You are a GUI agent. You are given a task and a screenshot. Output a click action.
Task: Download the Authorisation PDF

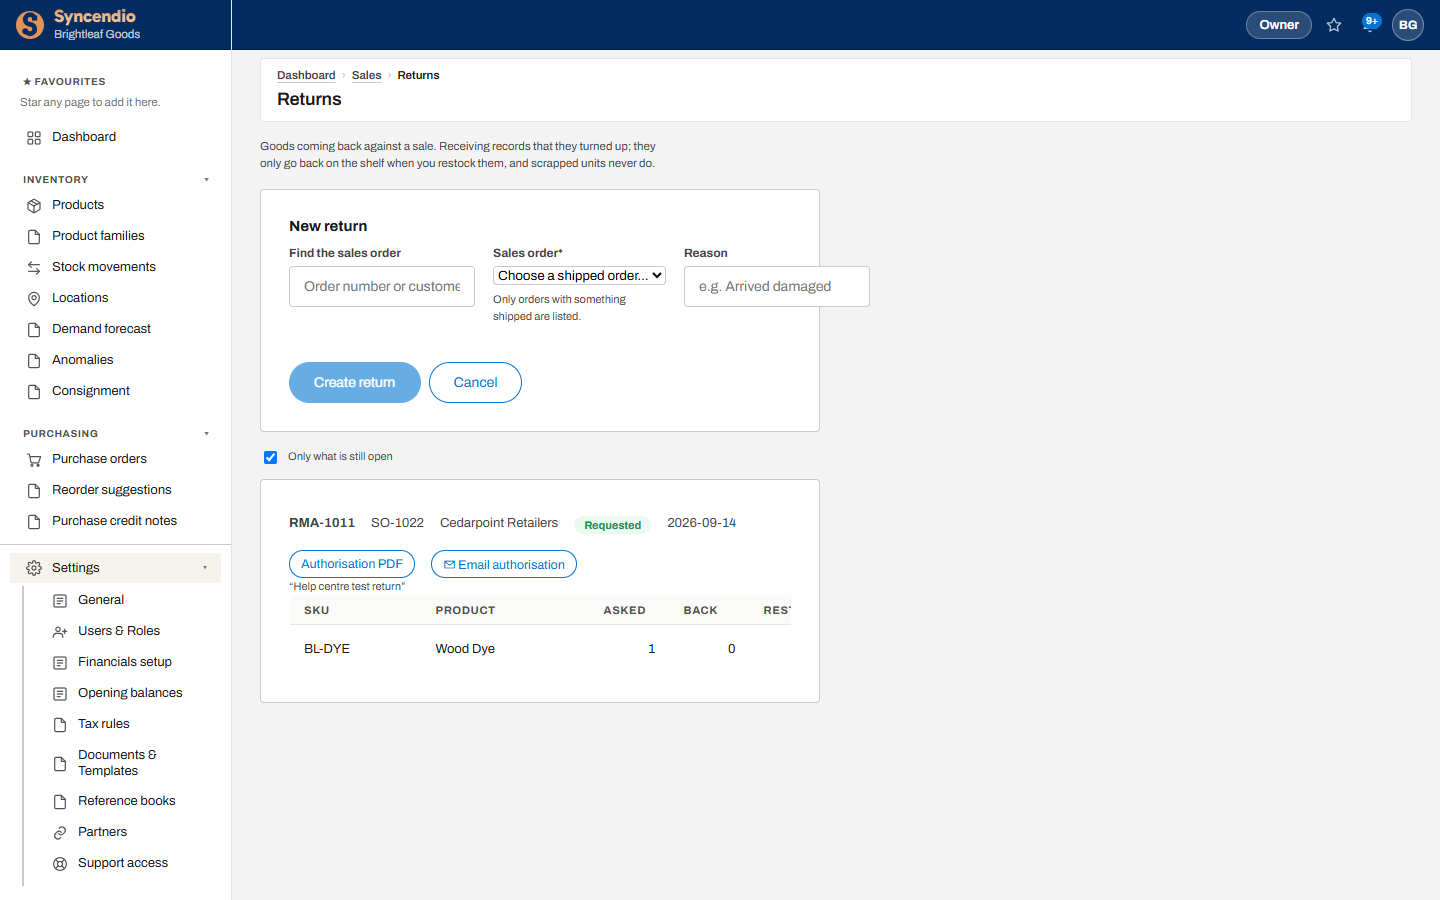click(x=352, y=564)
